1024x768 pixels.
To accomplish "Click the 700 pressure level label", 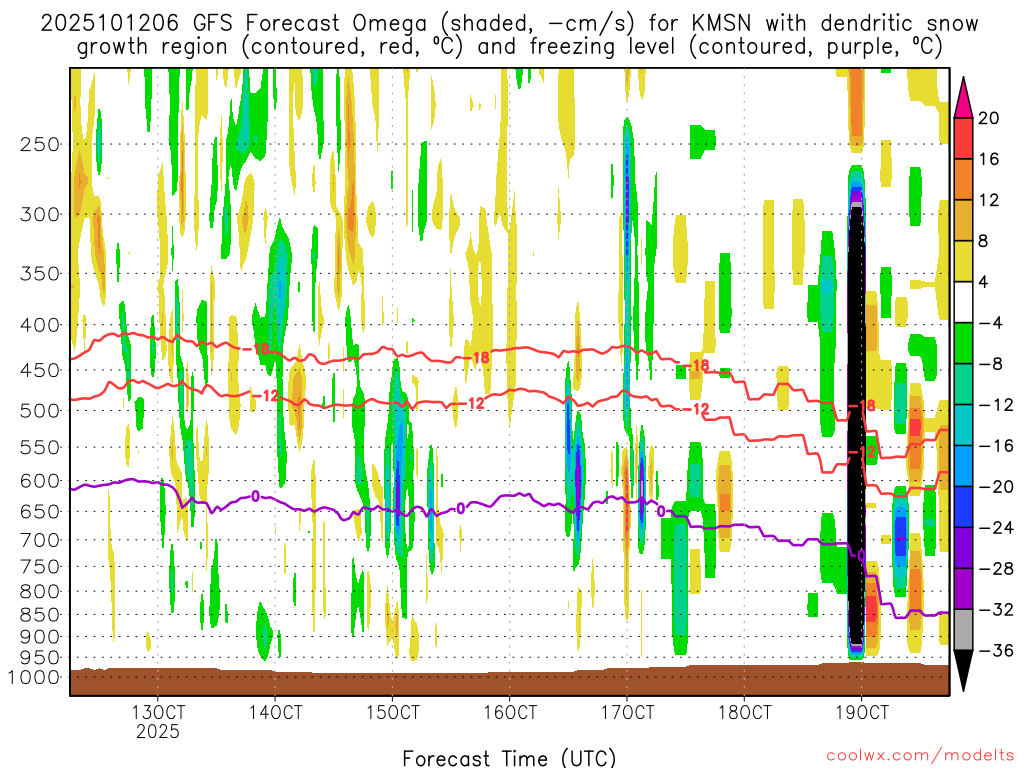I will pos(40,540).
